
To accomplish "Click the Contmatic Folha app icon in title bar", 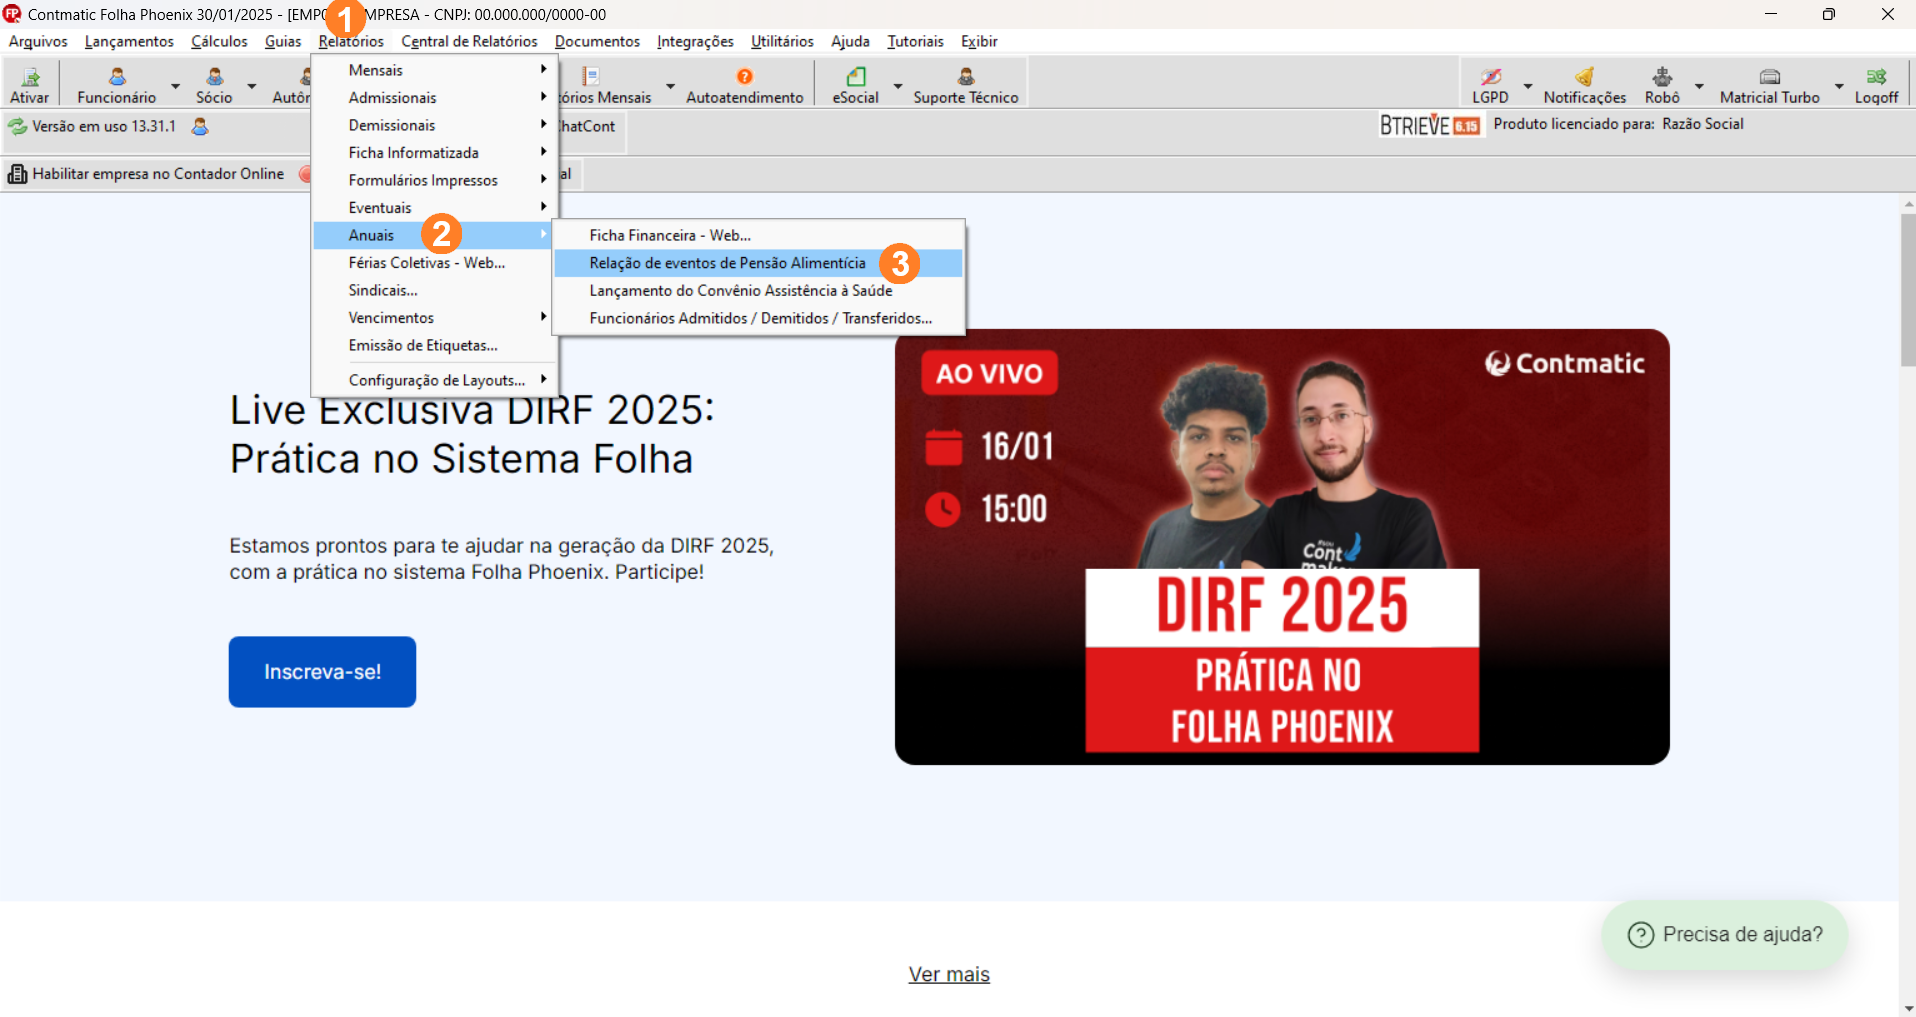I will (x=12, y=14).
